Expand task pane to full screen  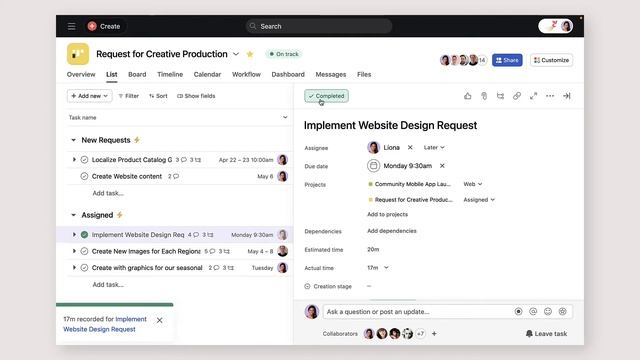tap(533, 96)
